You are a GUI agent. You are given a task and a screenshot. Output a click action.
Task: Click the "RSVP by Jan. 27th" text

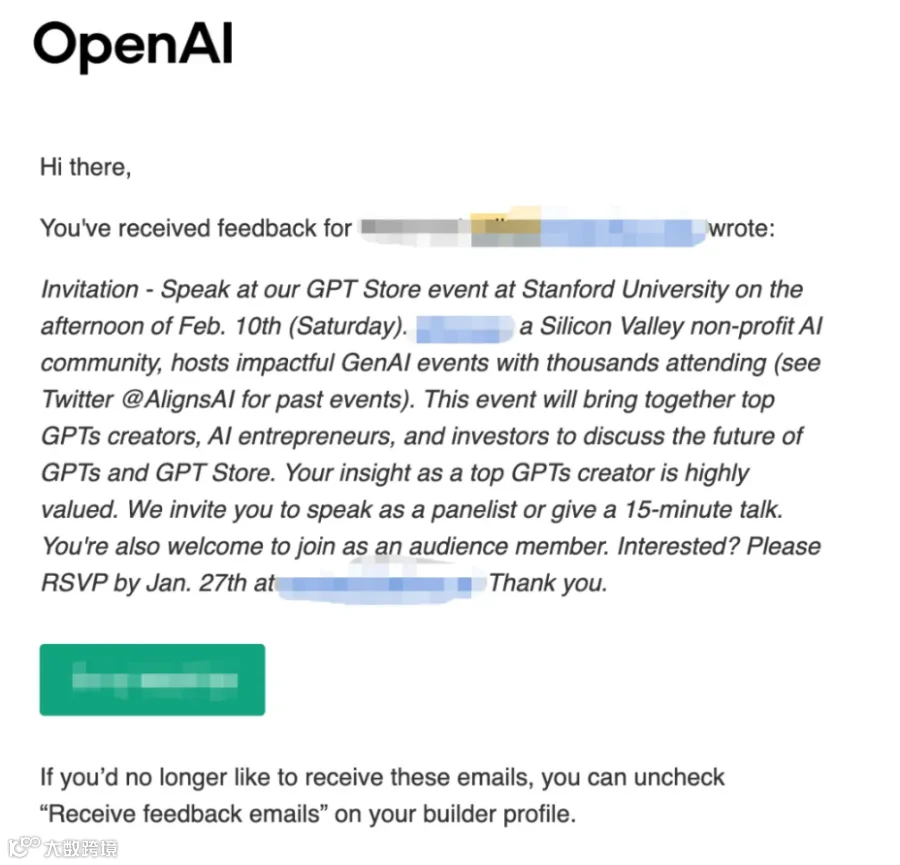pyautogui.click(x=144, y=583)
